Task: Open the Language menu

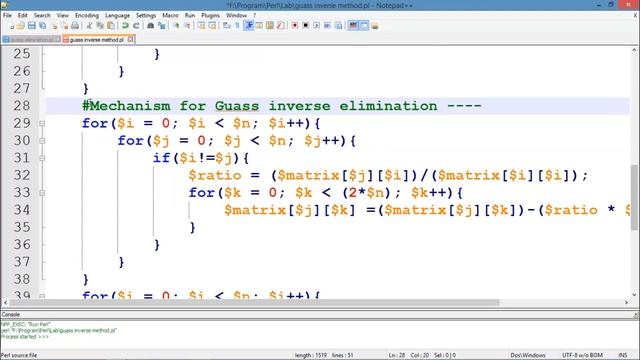Action: tap(117, 15)
